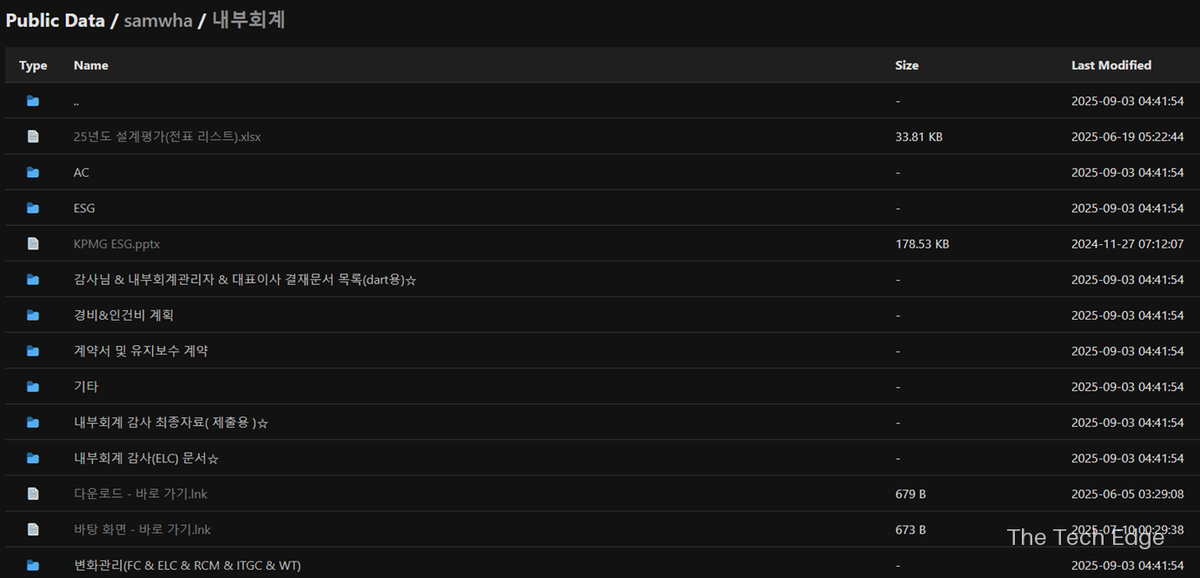
Task: Sort by the Last Modified column header
Action: coord(1111,65)
